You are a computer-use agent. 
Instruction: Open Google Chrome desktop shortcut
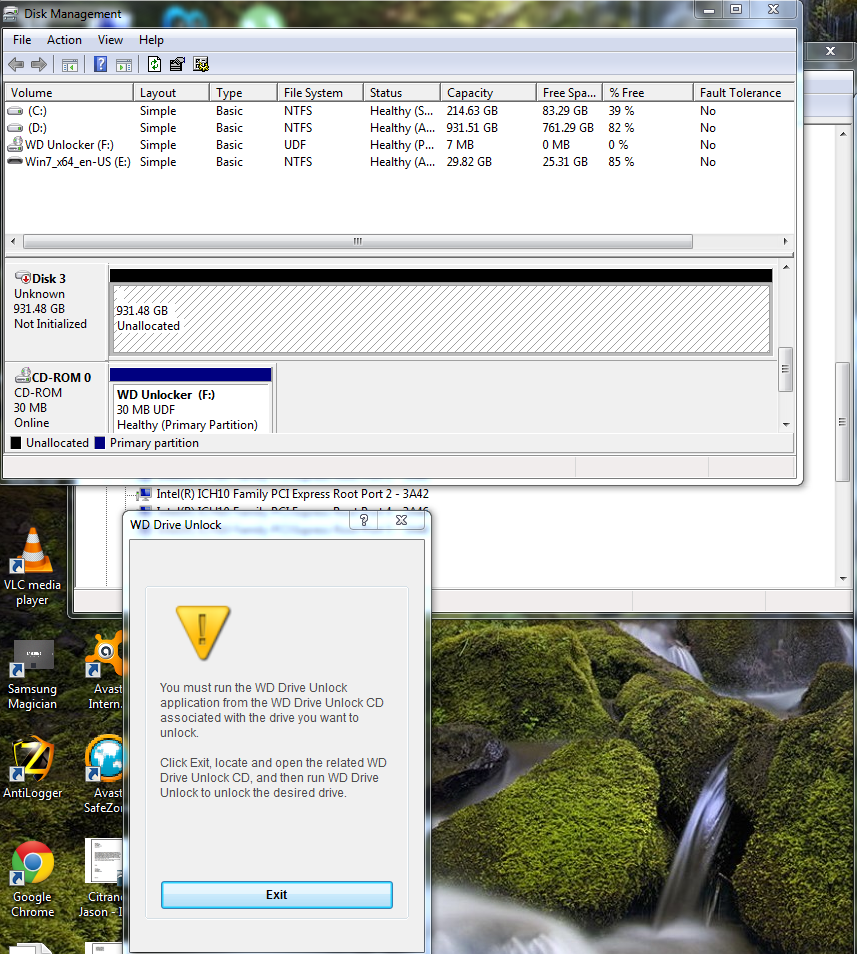pos(32,879)
